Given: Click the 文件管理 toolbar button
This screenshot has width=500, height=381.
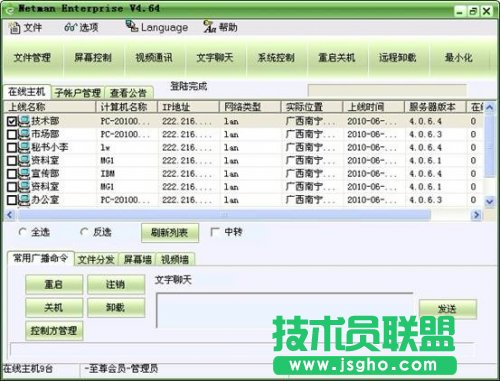Looking at the screenshot, I should pyautogui.click(x=32, y=58).
